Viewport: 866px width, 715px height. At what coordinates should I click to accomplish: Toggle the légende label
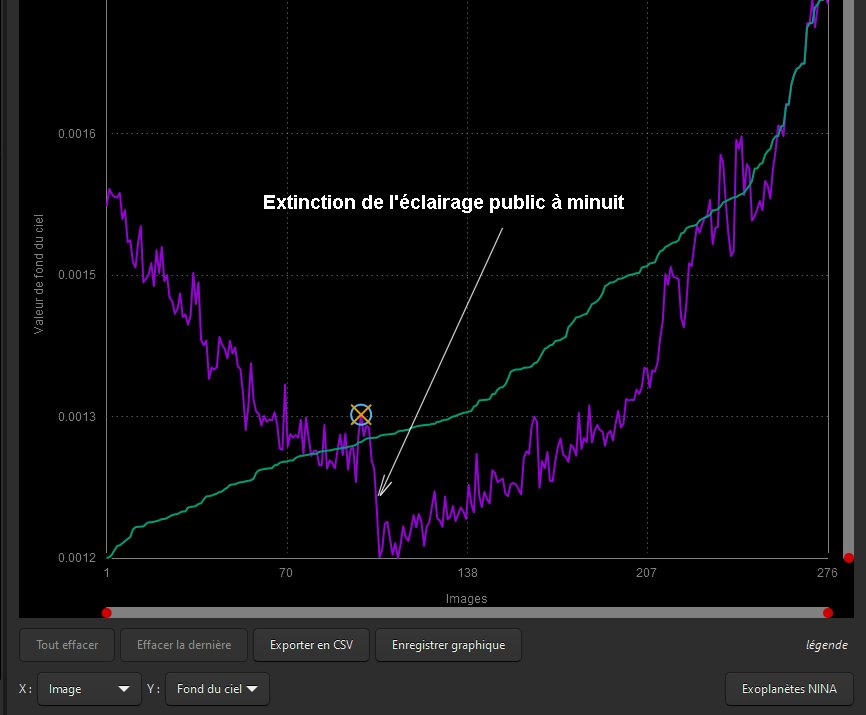827,645
